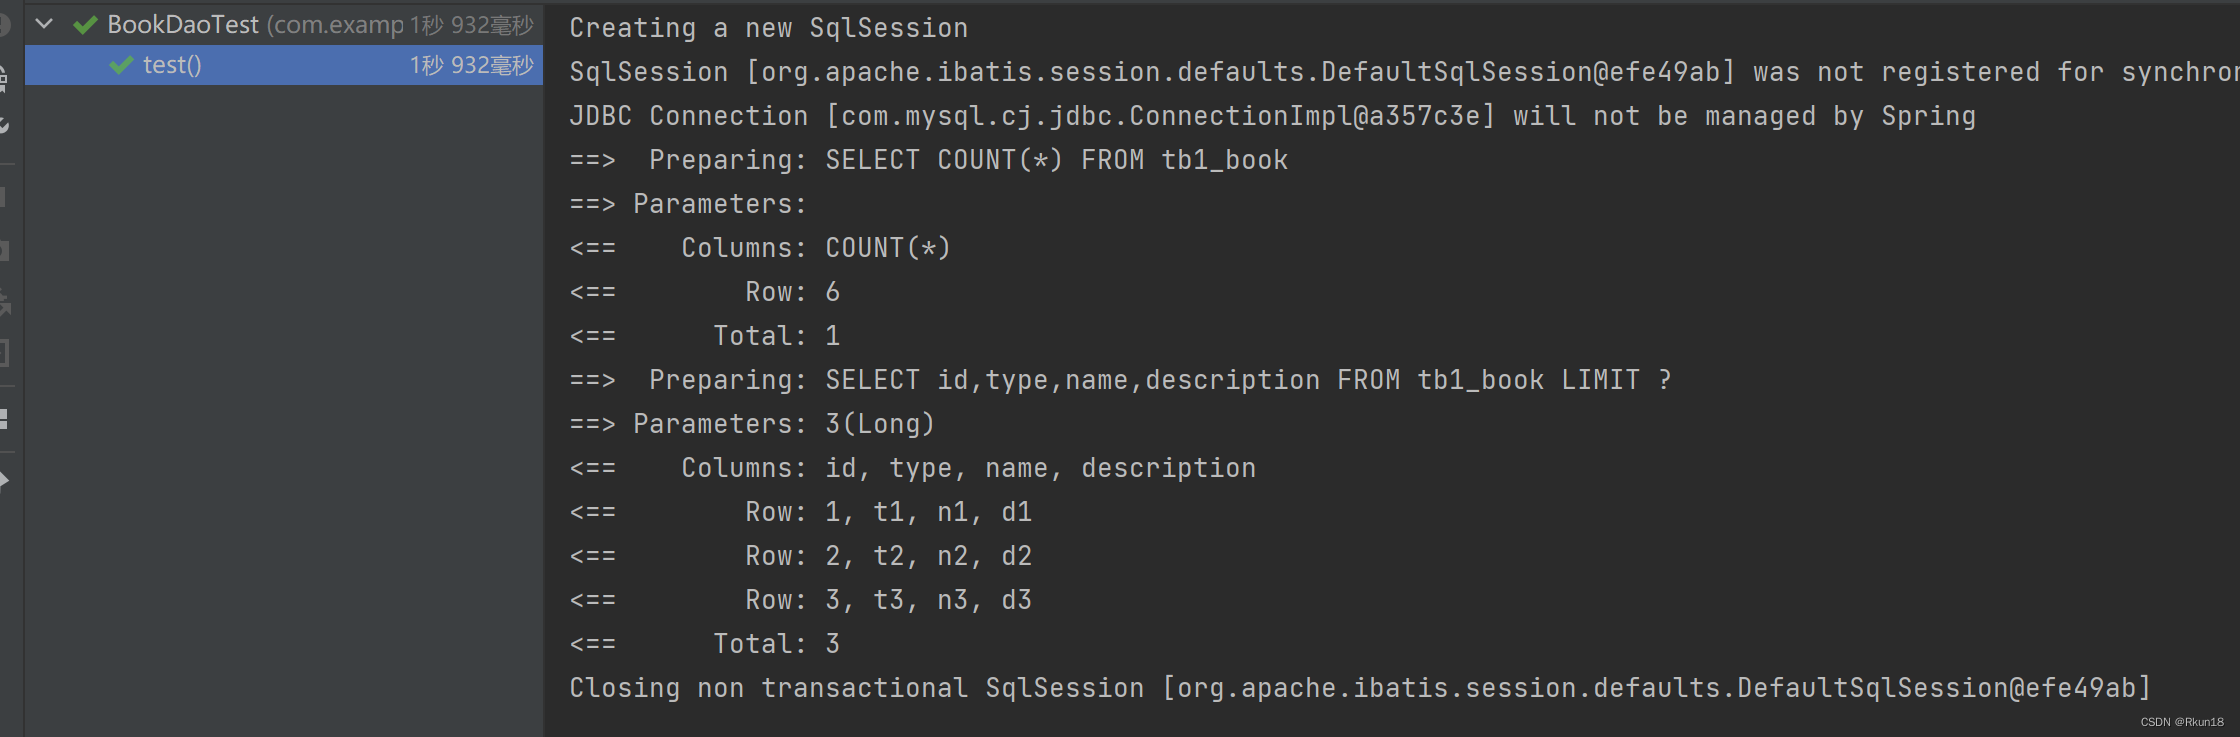Toggle Track Running Test option

tap(5, 480)
